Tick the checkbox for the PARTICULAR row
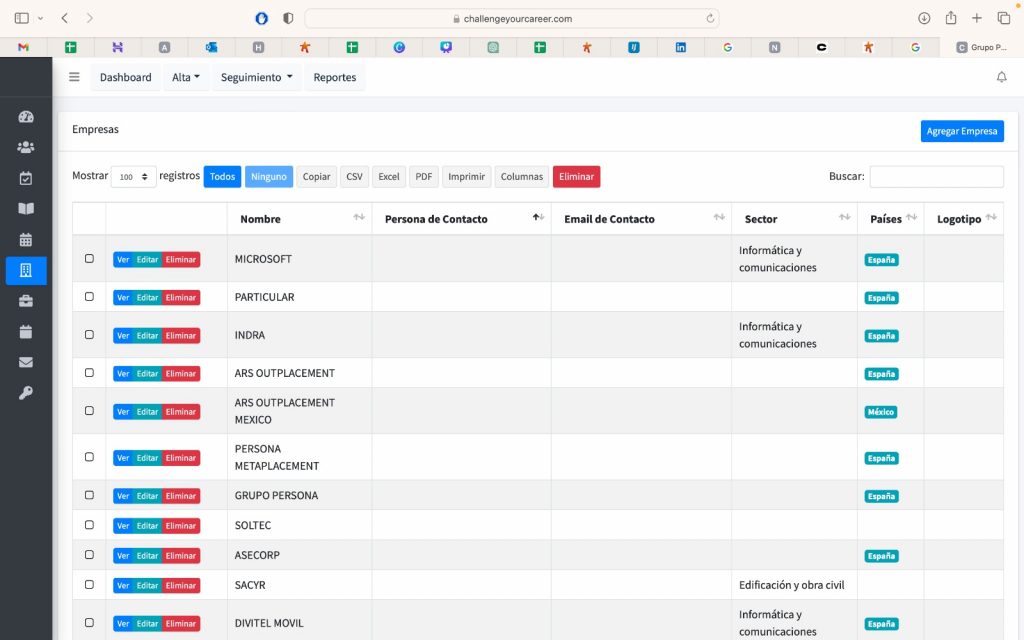The width and height of the screenshot is (1024, 640). pos(89,296)
